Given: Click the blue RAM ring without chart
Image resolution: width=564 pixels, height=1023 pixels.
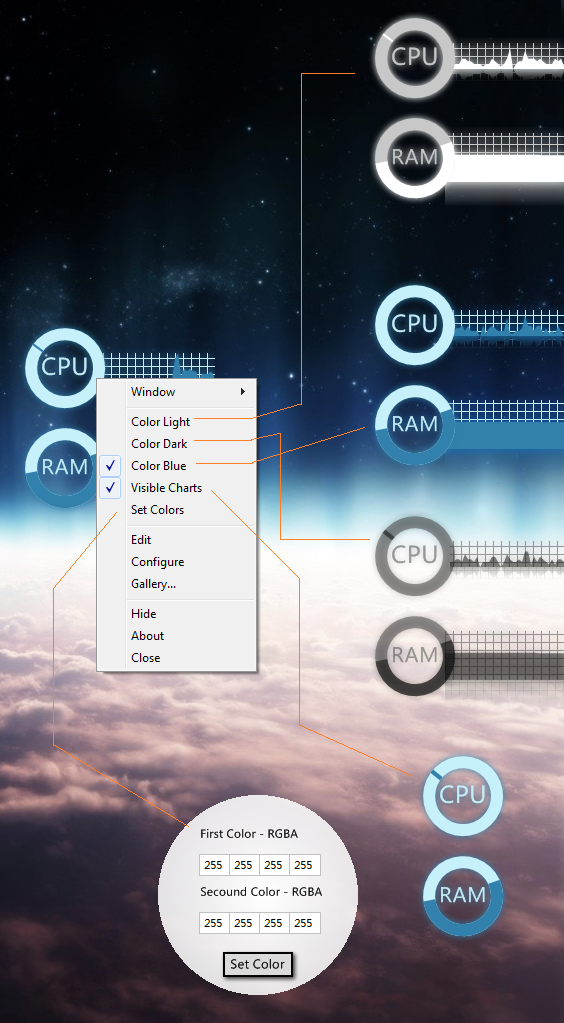Looking at the screenshot, I should (462, 895).
